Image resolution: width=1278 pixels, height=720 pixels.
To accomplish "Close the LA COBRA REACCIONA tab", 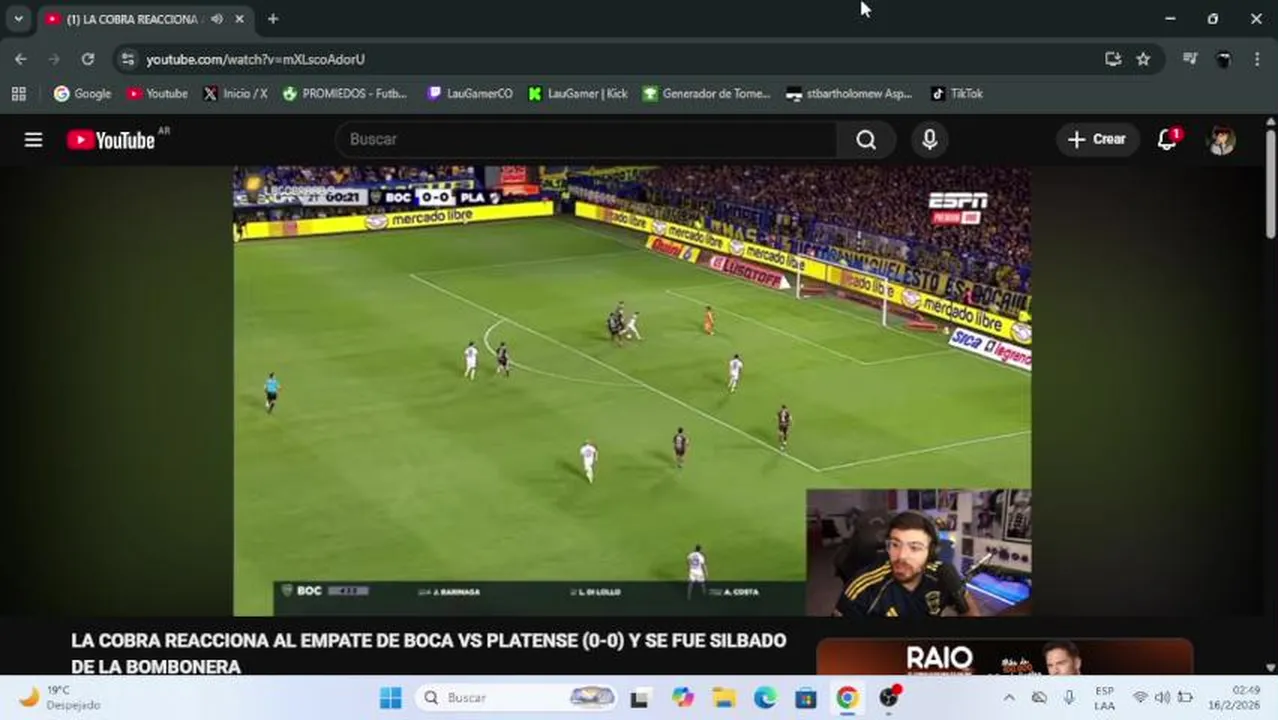I will pyautogui.click(x=240, y=19).
